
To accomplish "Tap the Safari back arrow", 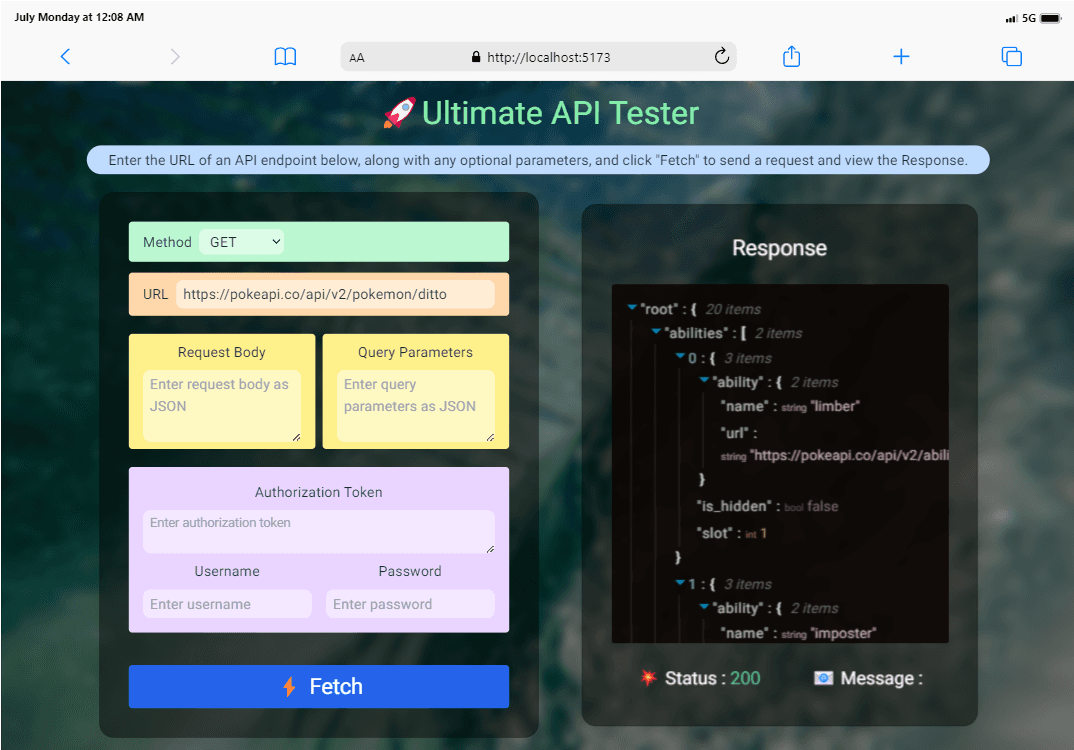I will (65, 57).
